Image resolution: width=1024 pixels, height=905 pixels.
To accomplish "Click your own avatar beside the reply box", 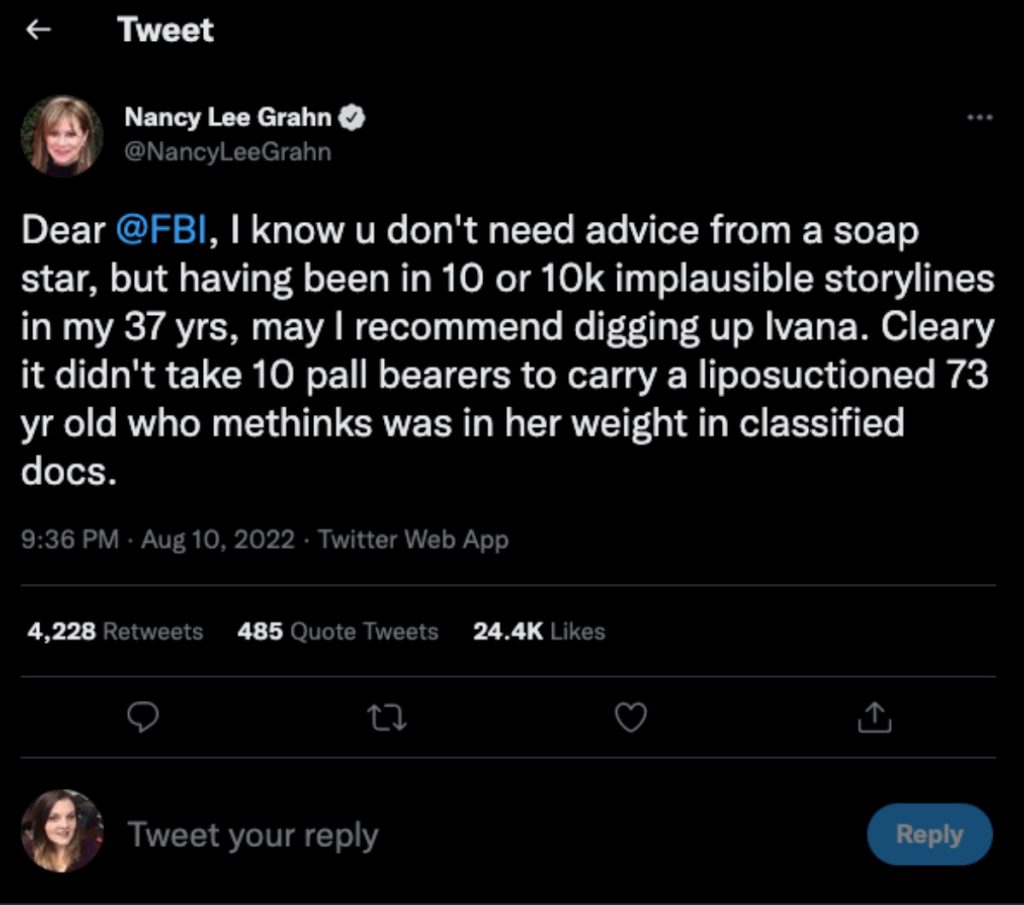I will point(62,831).
